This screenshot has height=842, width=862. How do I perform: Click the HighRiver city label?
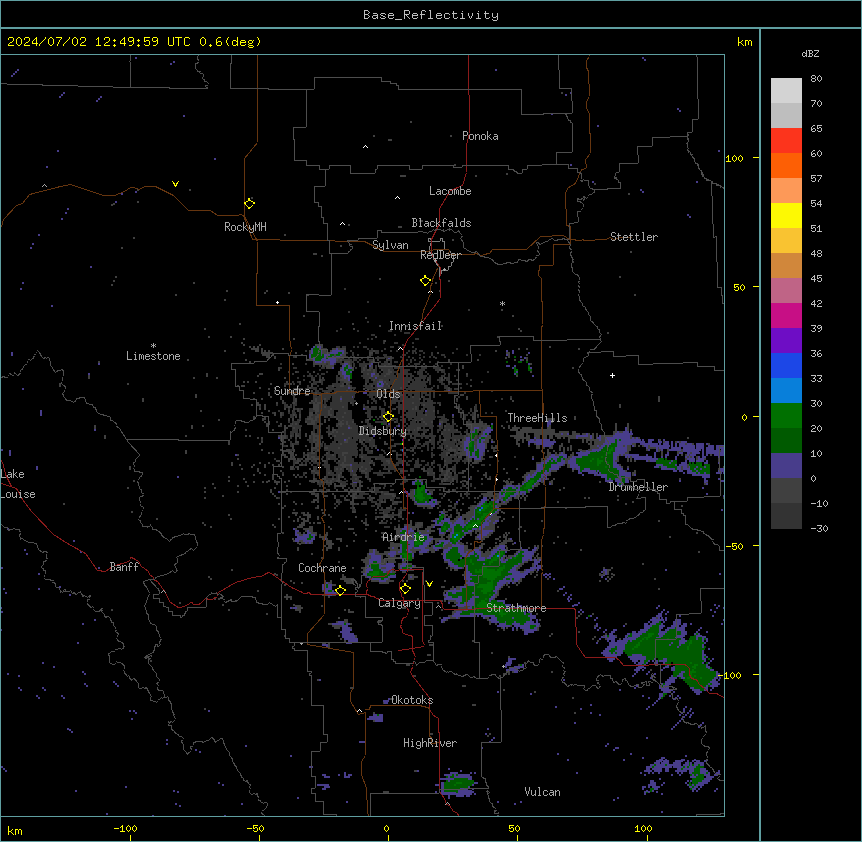430,743
